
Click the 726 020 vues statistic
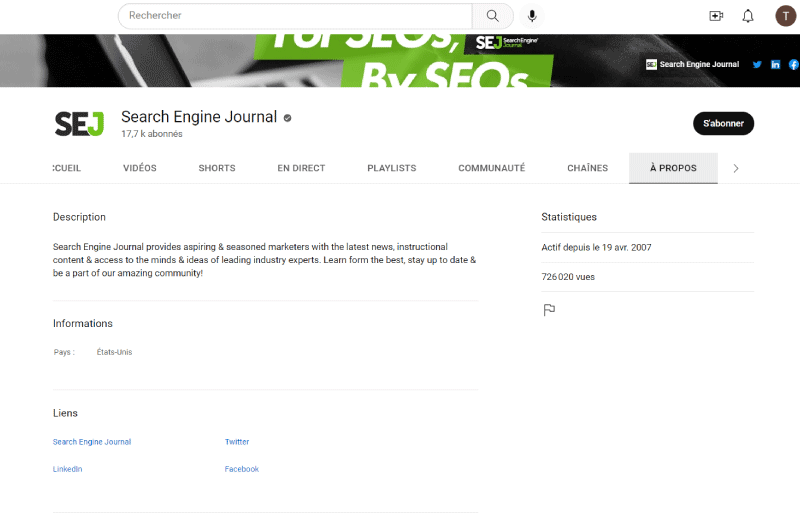click(568, 277)
